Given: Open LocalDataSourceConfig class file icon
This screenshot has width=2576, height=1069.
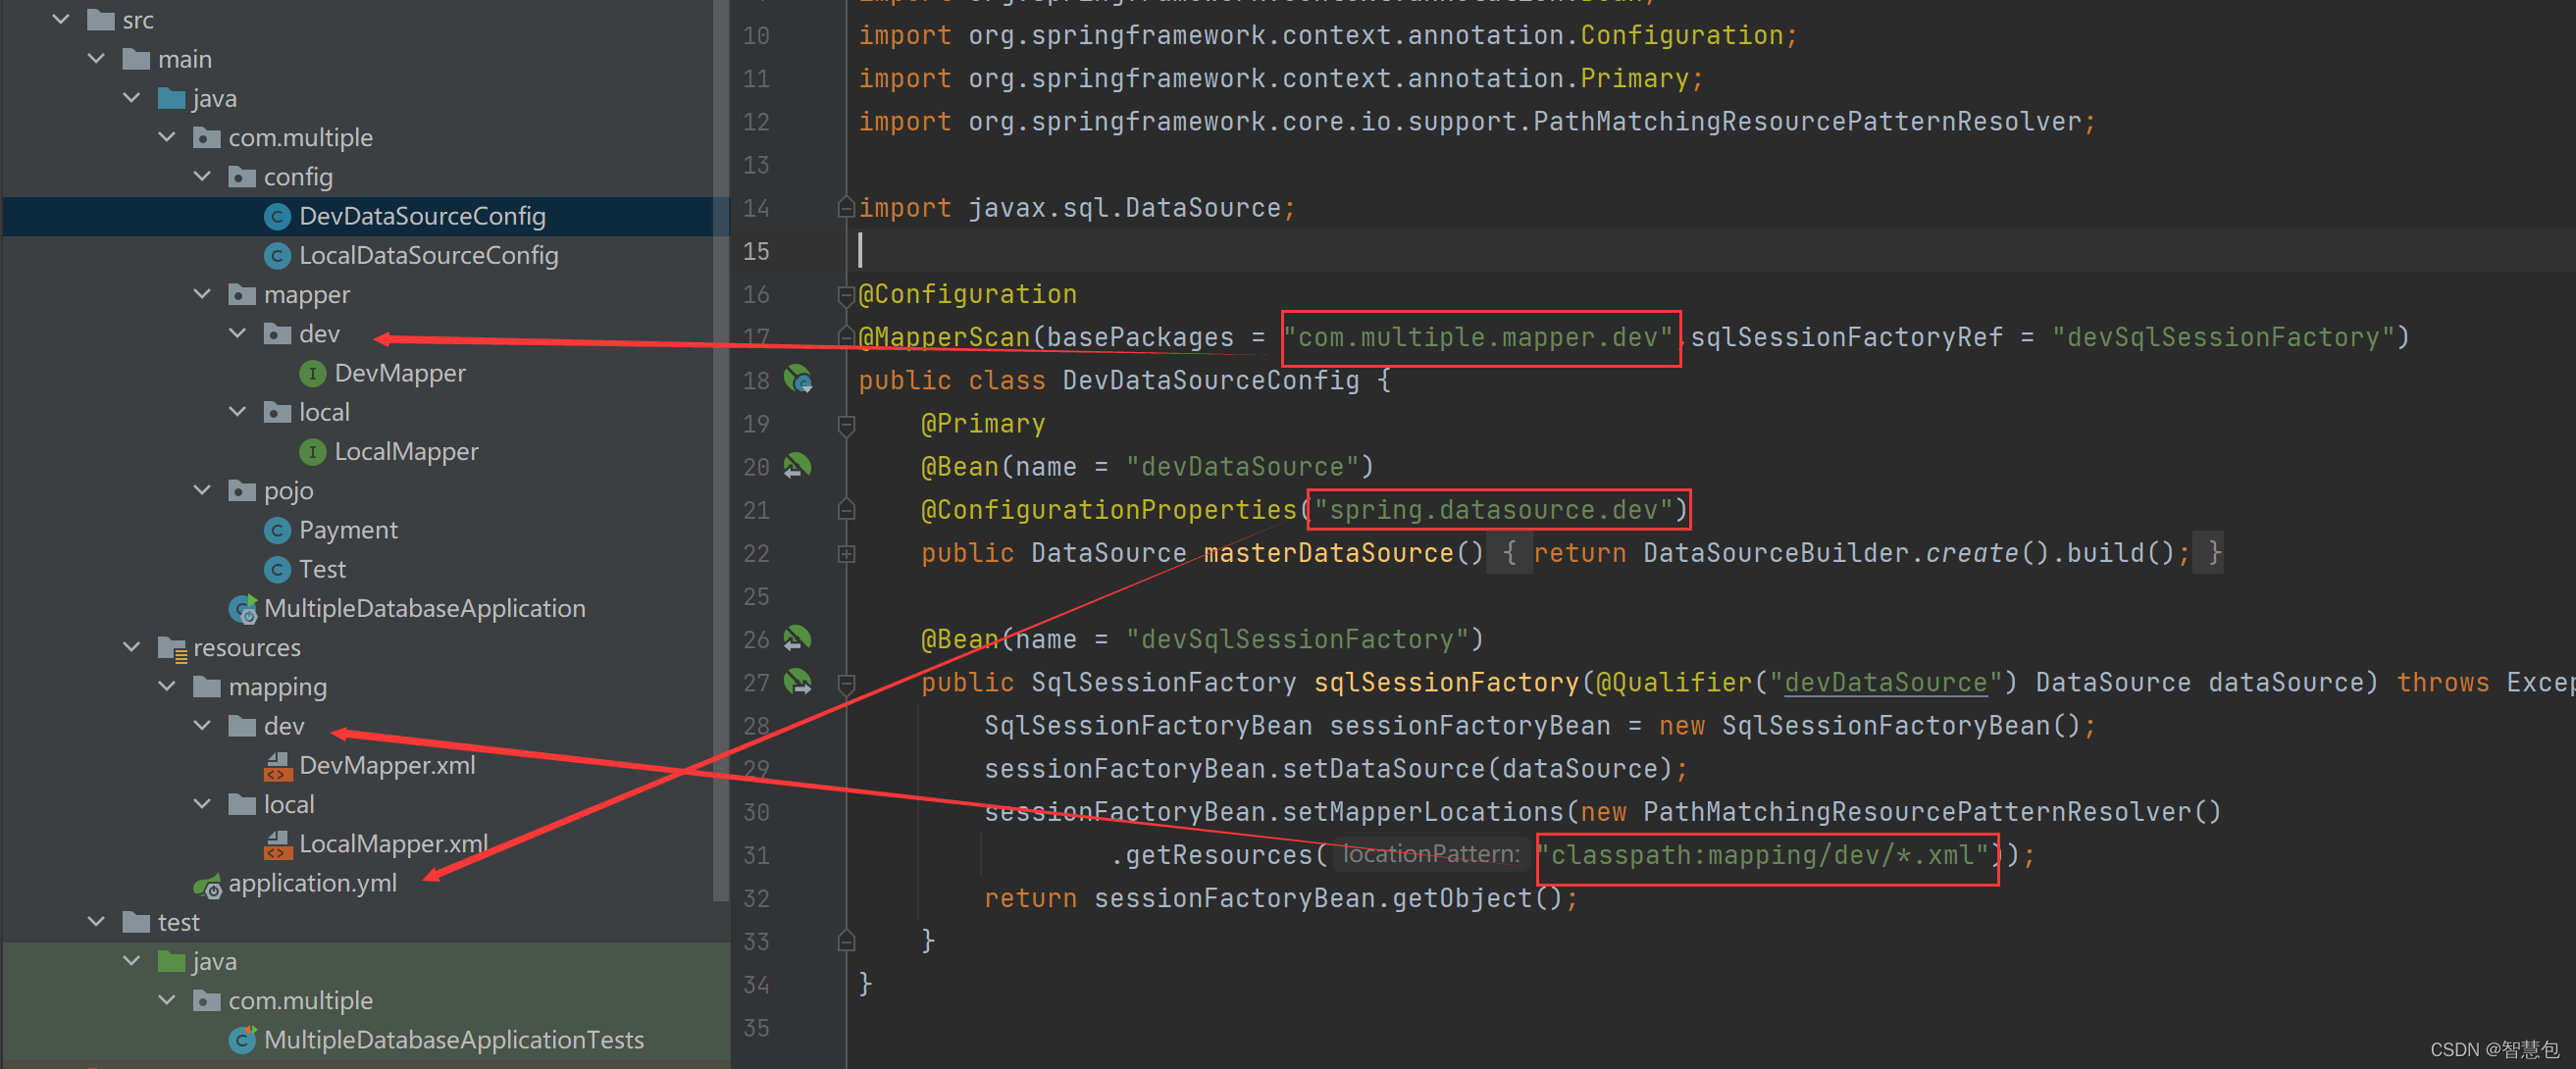Looking at the screenshot, I should (277, 255).
